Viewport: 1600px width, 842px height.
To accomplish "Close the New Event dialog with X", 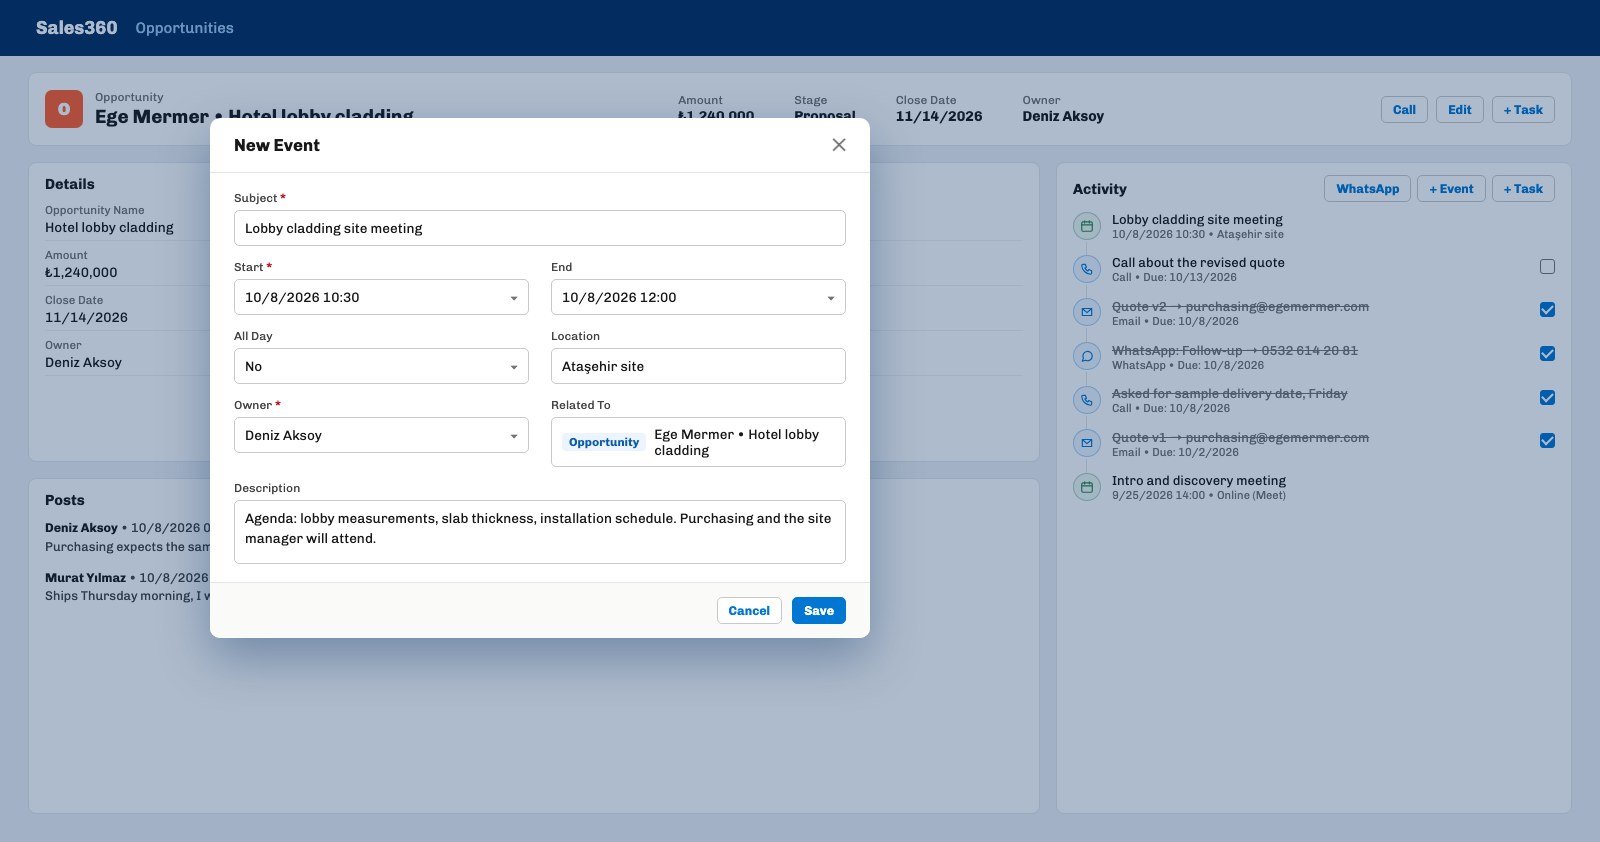I will [x=839, y=145].
